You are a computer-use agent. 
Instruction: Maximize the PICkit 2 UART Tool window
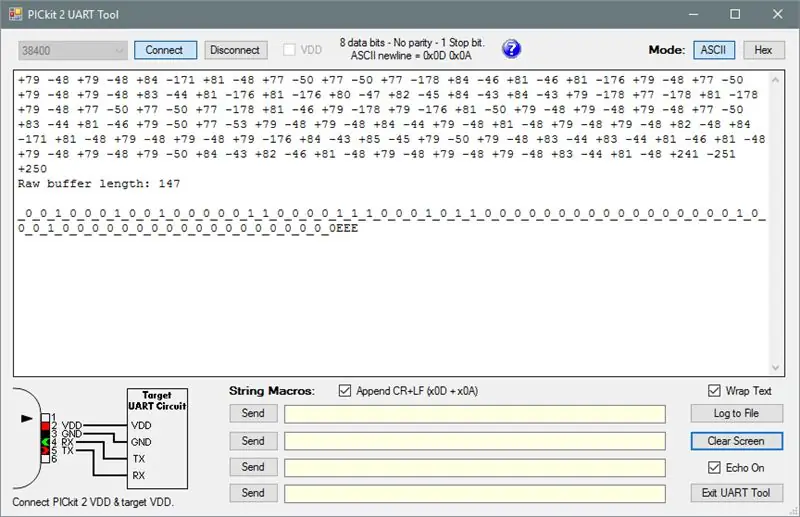735,14
